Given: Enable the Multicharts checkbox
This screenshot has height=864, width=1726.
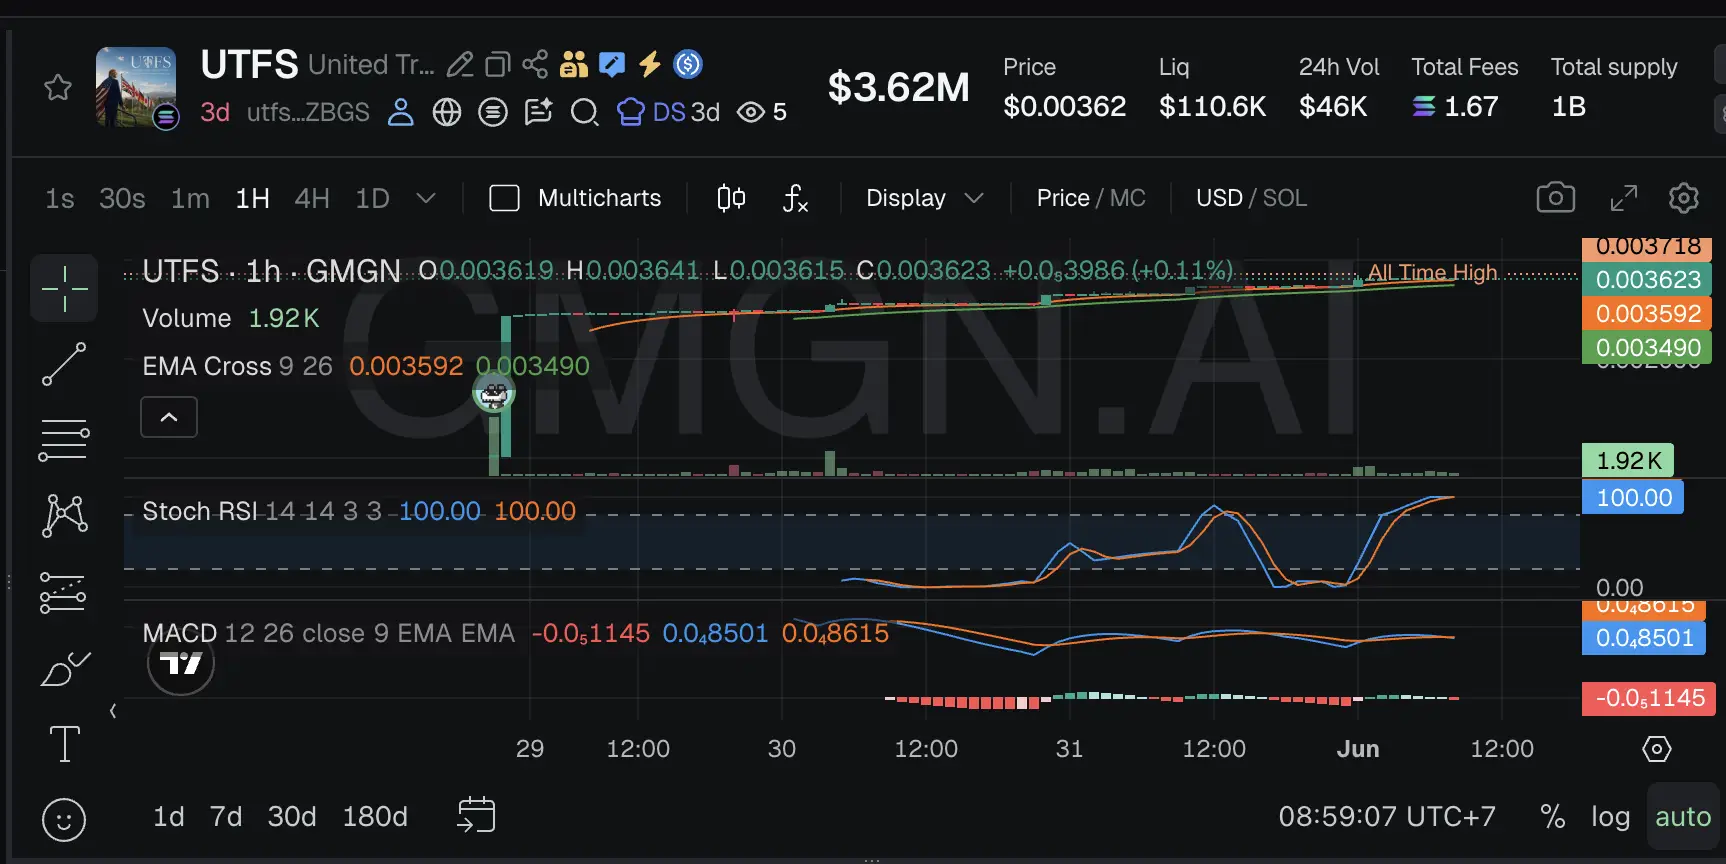Looking at the screenshot, I should tap(504, 198).
